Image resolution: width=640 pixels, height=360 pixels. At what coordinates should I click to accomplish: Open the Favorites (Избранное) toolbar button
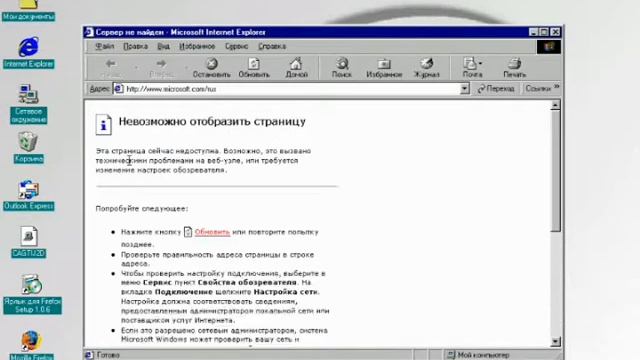click(x=384, y=68)
